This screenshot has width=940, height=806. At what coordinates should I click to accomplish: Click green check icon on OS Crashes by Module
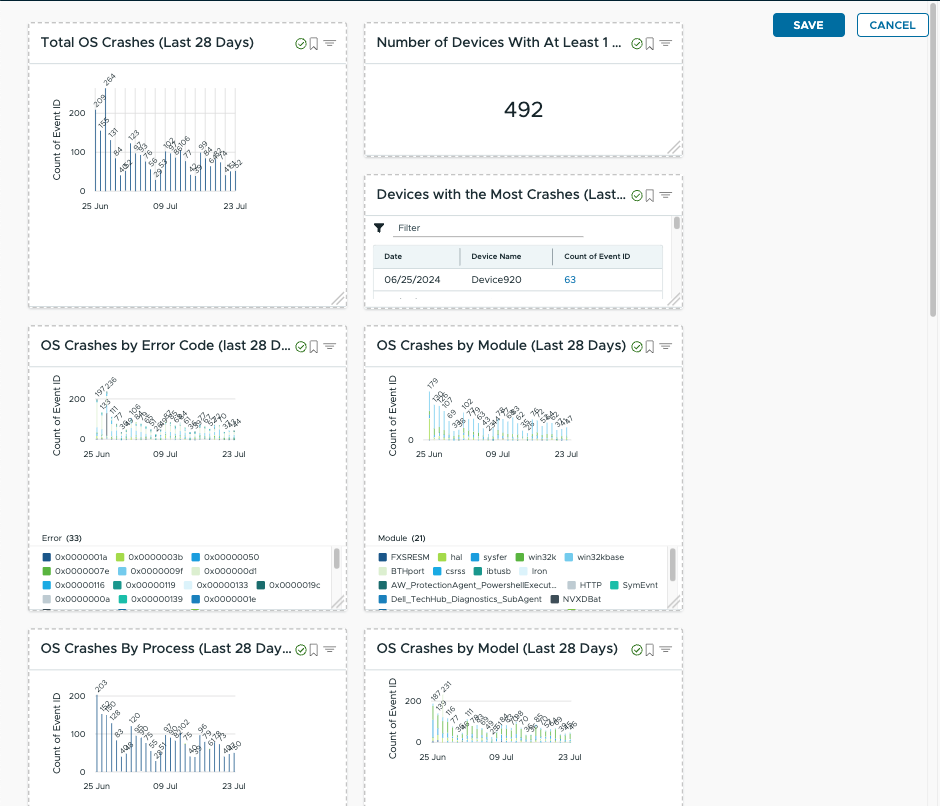coord(636,346)
